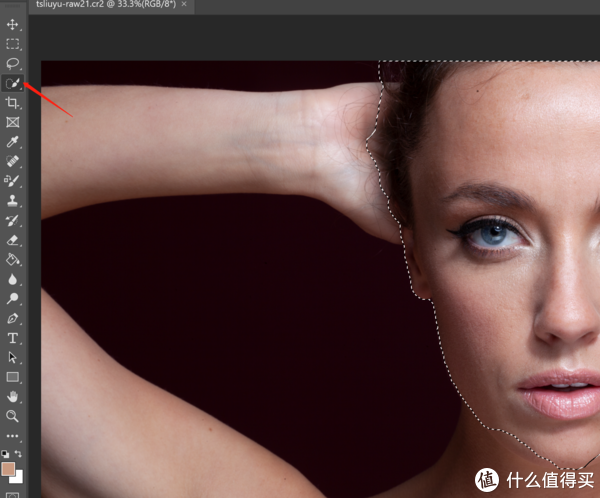Viewport: 600px width, 498px height.
Task: Select the Clone Stamp tool
Action: (12, 201)
